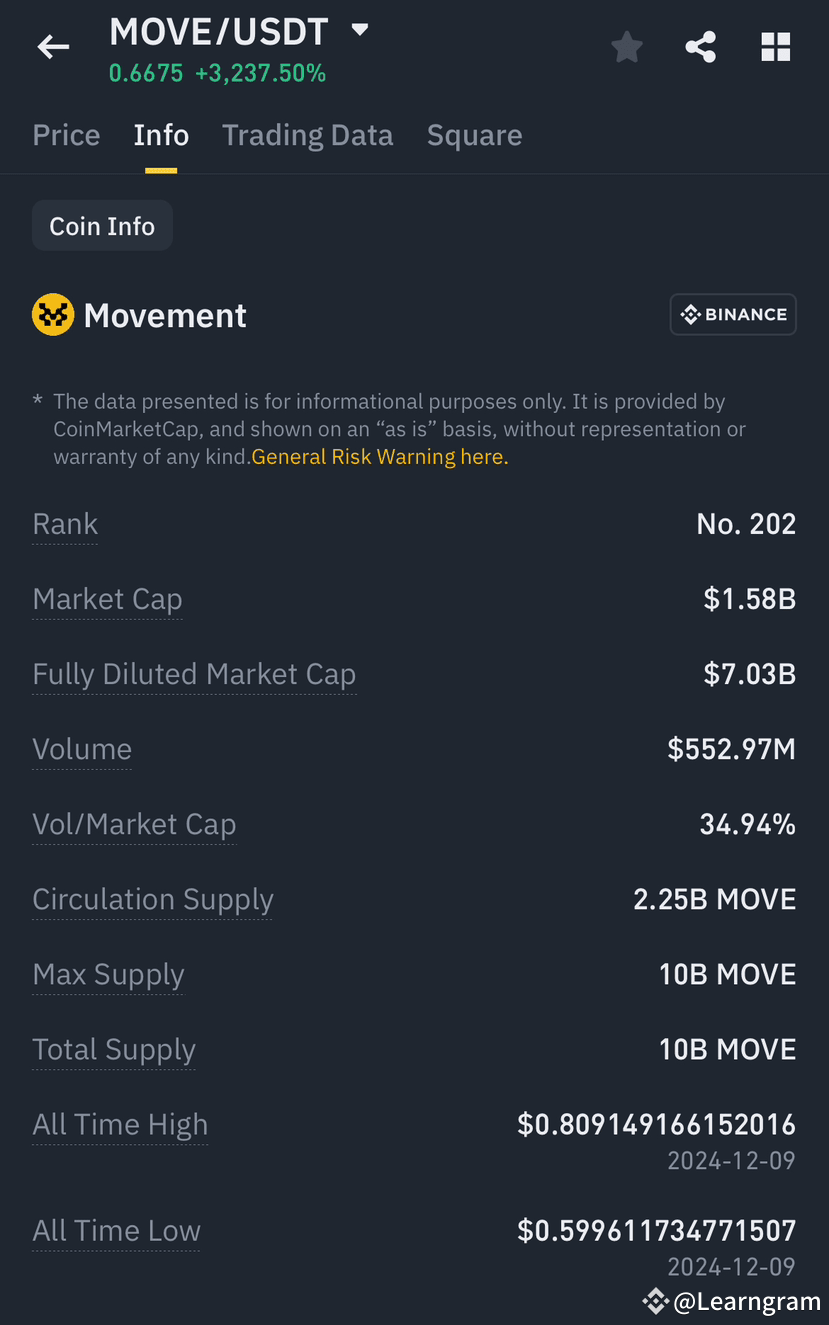Expand the Market Cap definition

point(107,599)
